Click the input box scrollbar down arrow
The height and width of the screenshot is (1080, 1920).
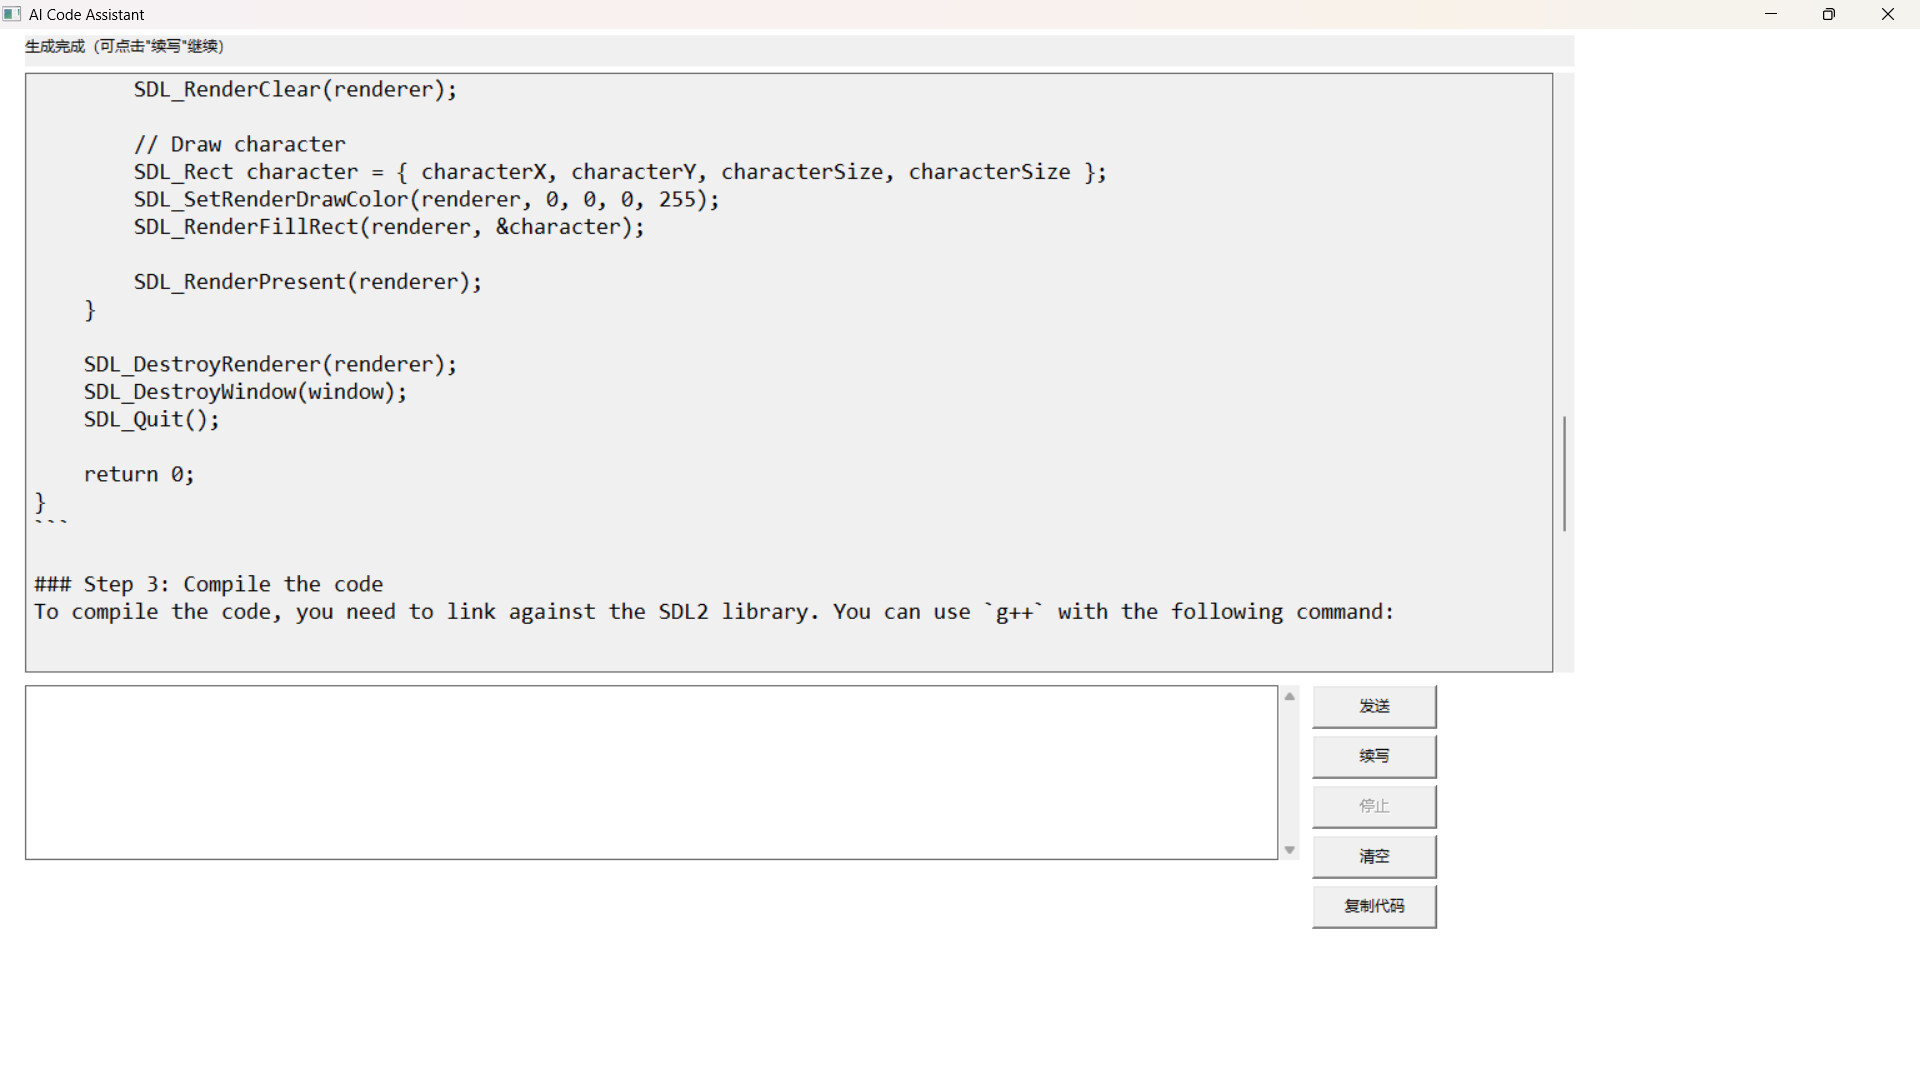point(1289,849)
